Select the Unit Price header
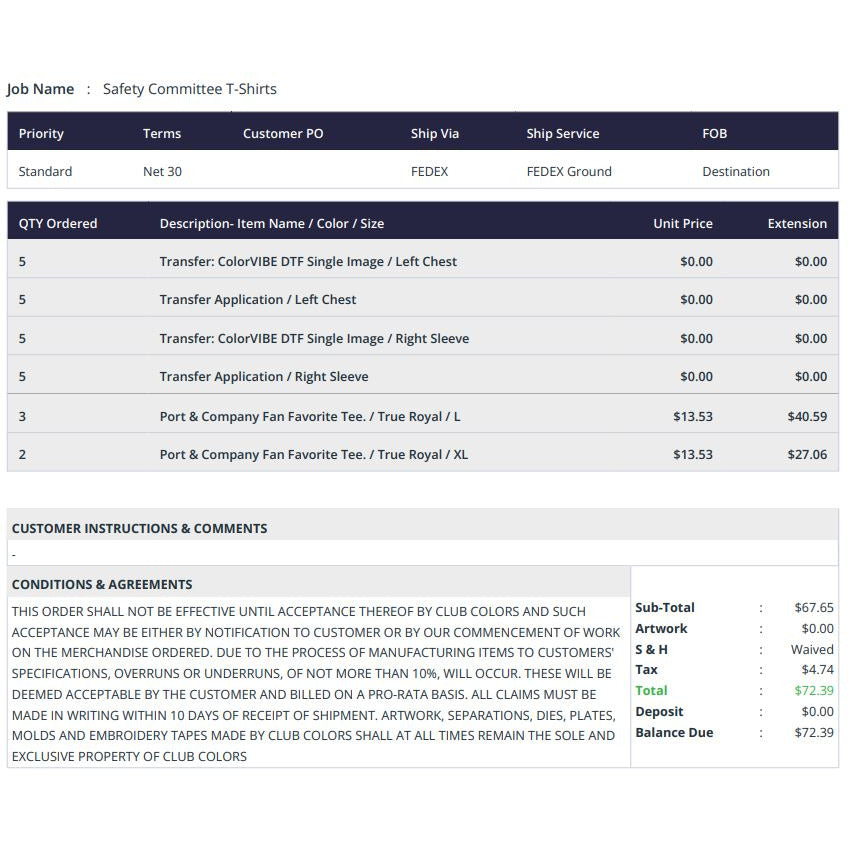Image resolution: width=849 pixels, height=849 pixels. 683,223
